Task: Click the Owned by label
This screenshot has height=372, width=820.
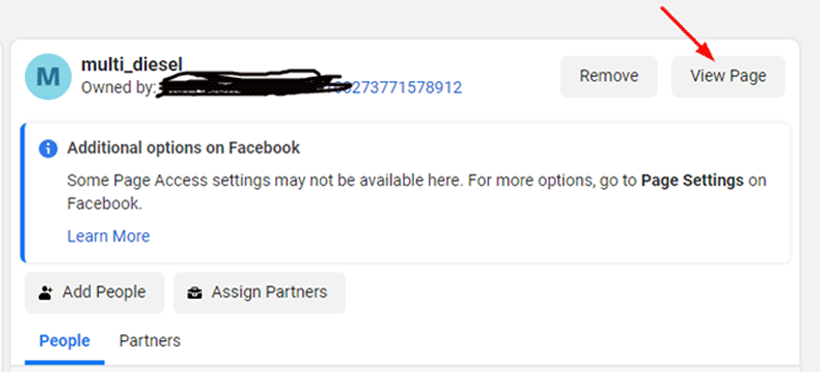Action: point(119,87)
